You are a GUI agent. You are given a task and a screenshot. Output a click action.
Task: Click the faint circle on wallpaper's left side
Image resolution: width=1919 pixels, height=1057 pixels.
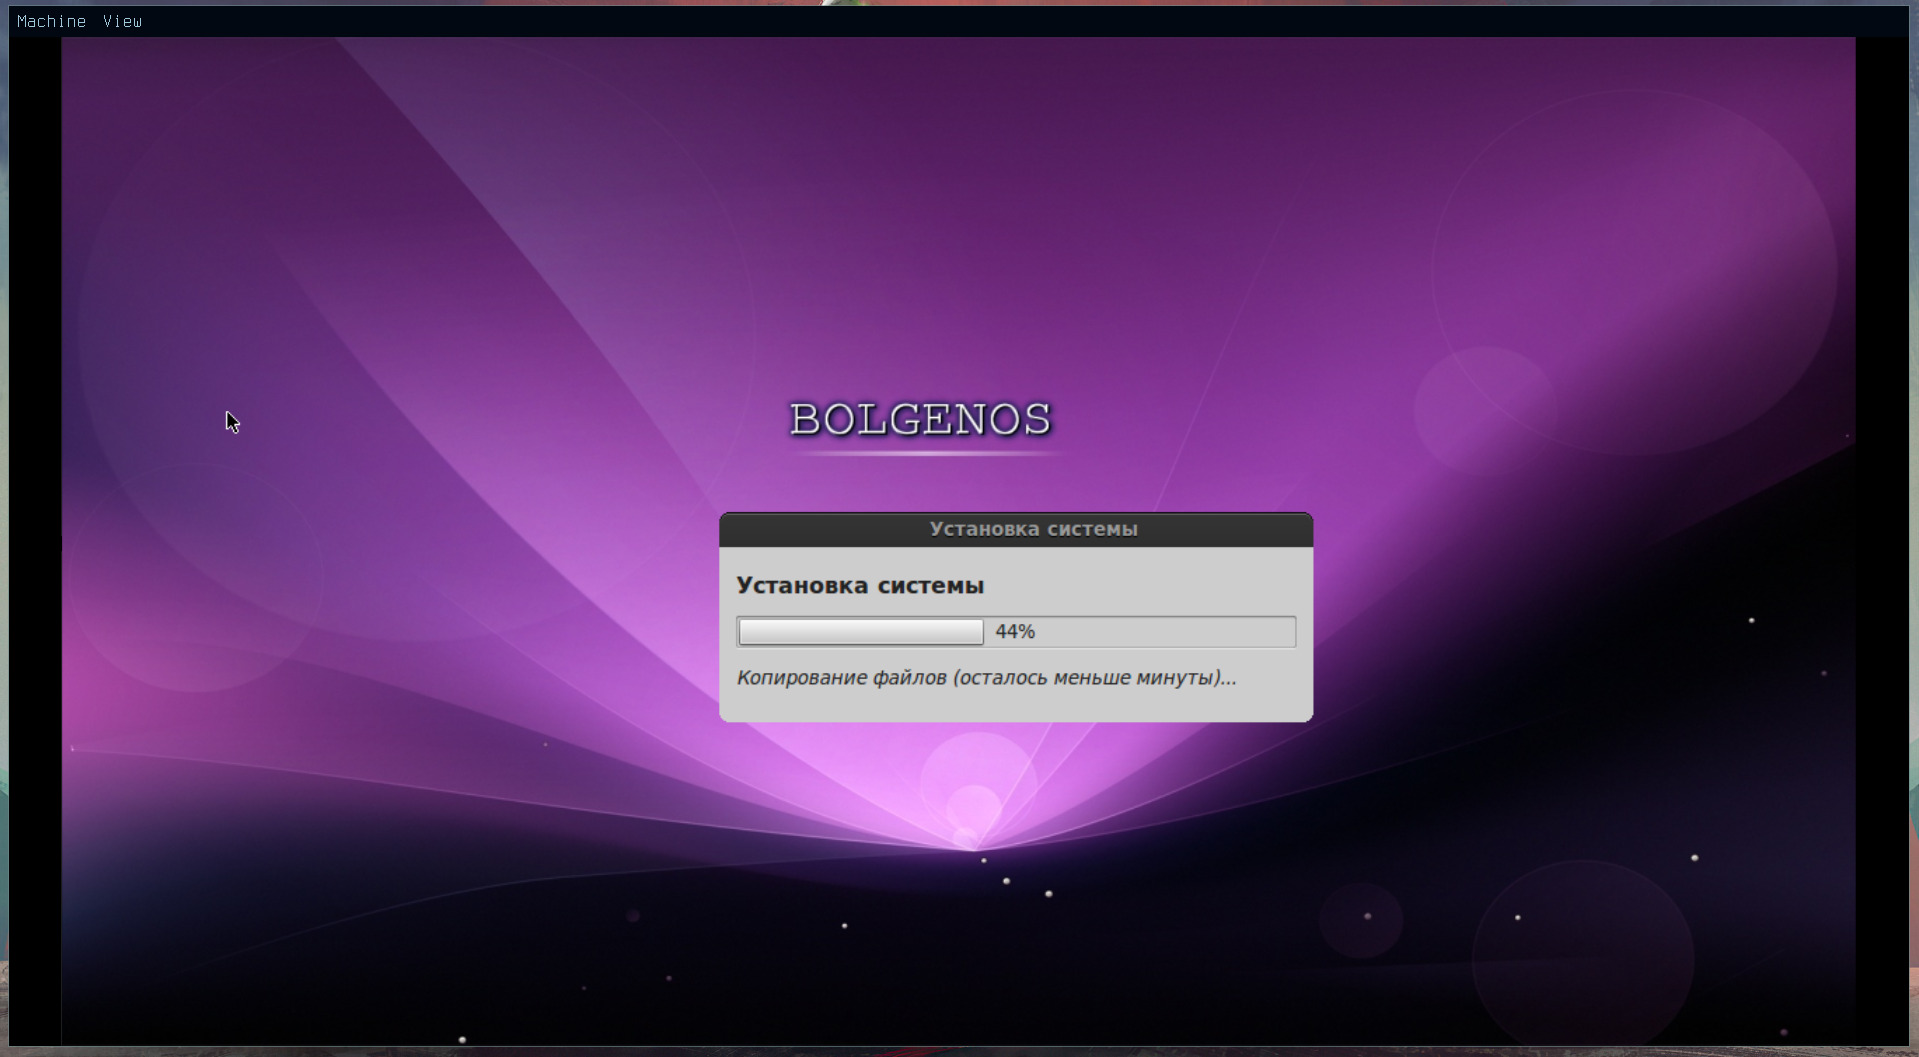pos(196,578)
